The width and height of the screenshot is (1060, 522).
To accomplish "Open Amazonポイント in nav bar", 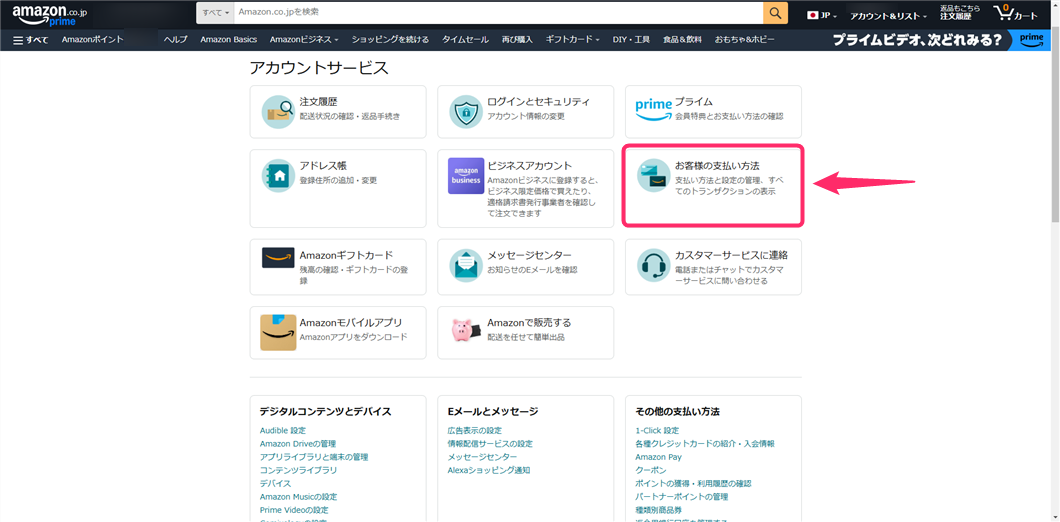I will coord(93,40).
